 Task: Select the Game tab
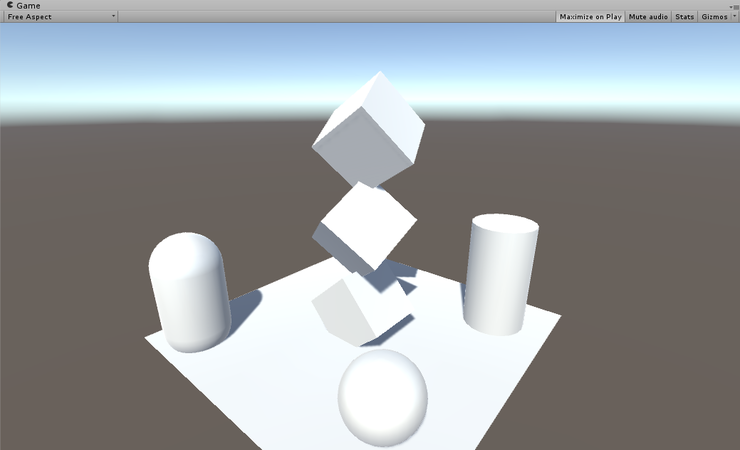pyautogui.click(x=24, y=5)
